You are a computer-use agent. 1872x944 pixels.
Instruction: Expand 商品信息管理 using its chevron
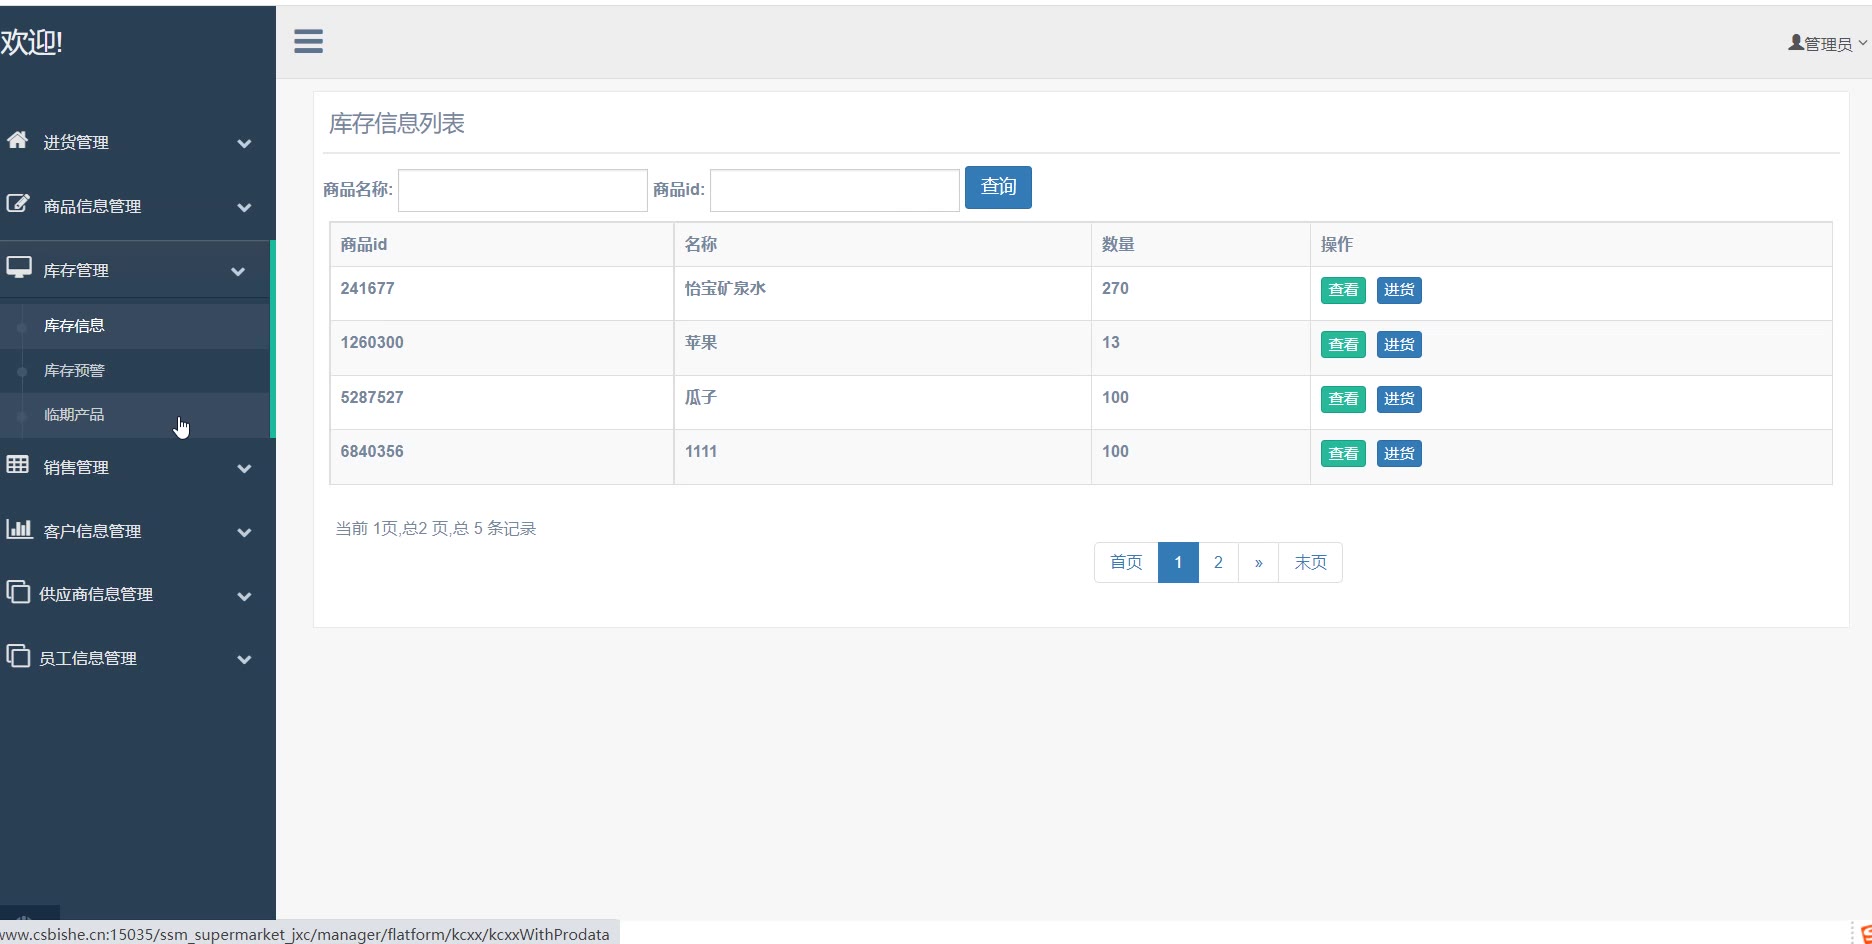coord(244,208)
